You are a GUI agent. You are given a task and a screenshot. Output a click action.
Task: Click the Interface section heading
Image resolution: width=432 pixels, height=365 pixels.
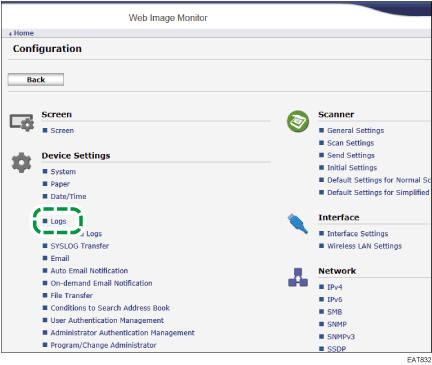(339, 217)
